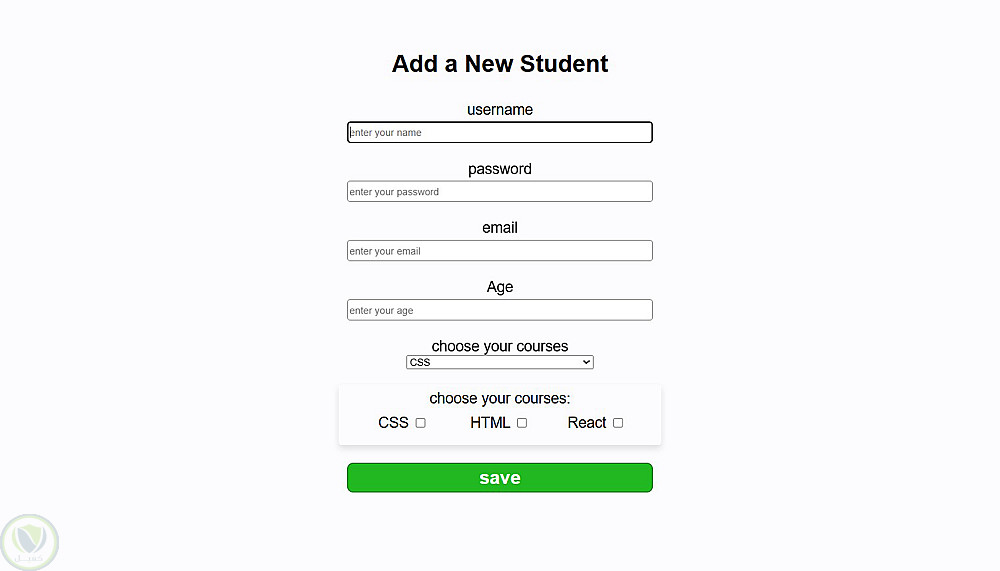Check the React checkbox
Image resolution: width=1000 pixels, height=571 pixels.
click(x=618, y=423)
